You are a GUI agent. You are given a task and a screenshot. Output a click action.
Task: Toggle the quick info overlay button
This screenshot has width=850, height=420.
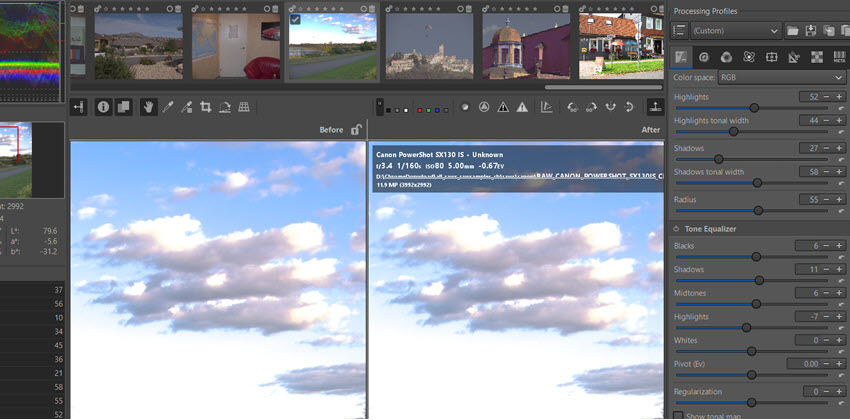(104, 107)
